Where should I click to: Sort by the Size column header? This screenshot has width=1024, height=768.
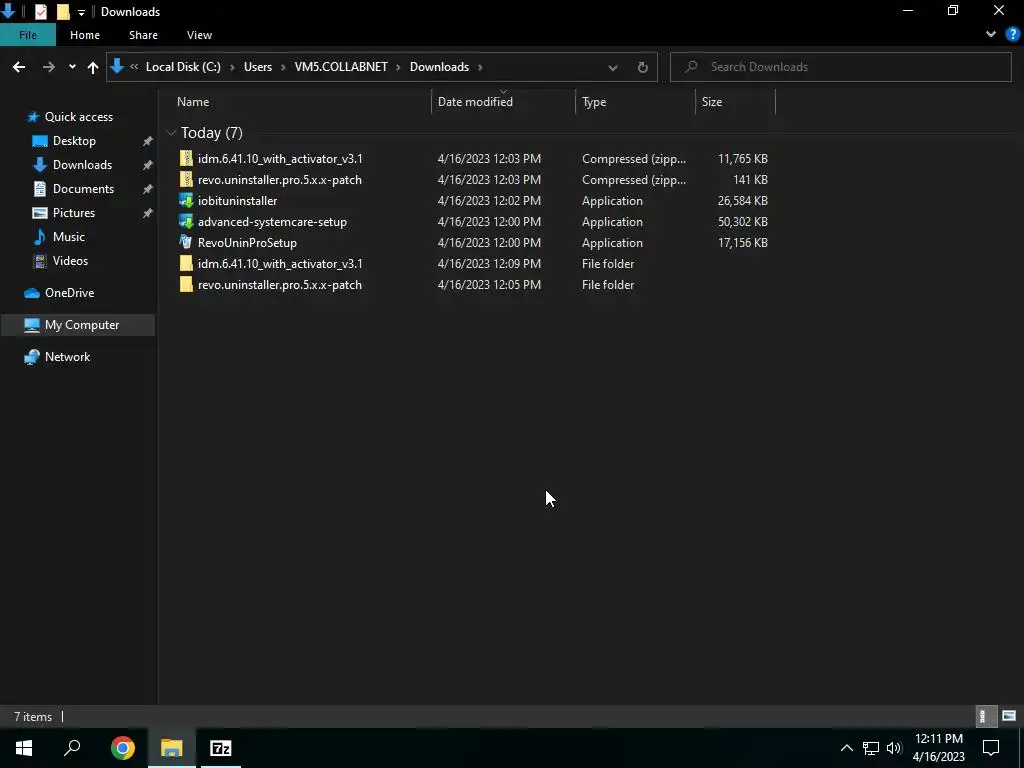pos(735,102)
